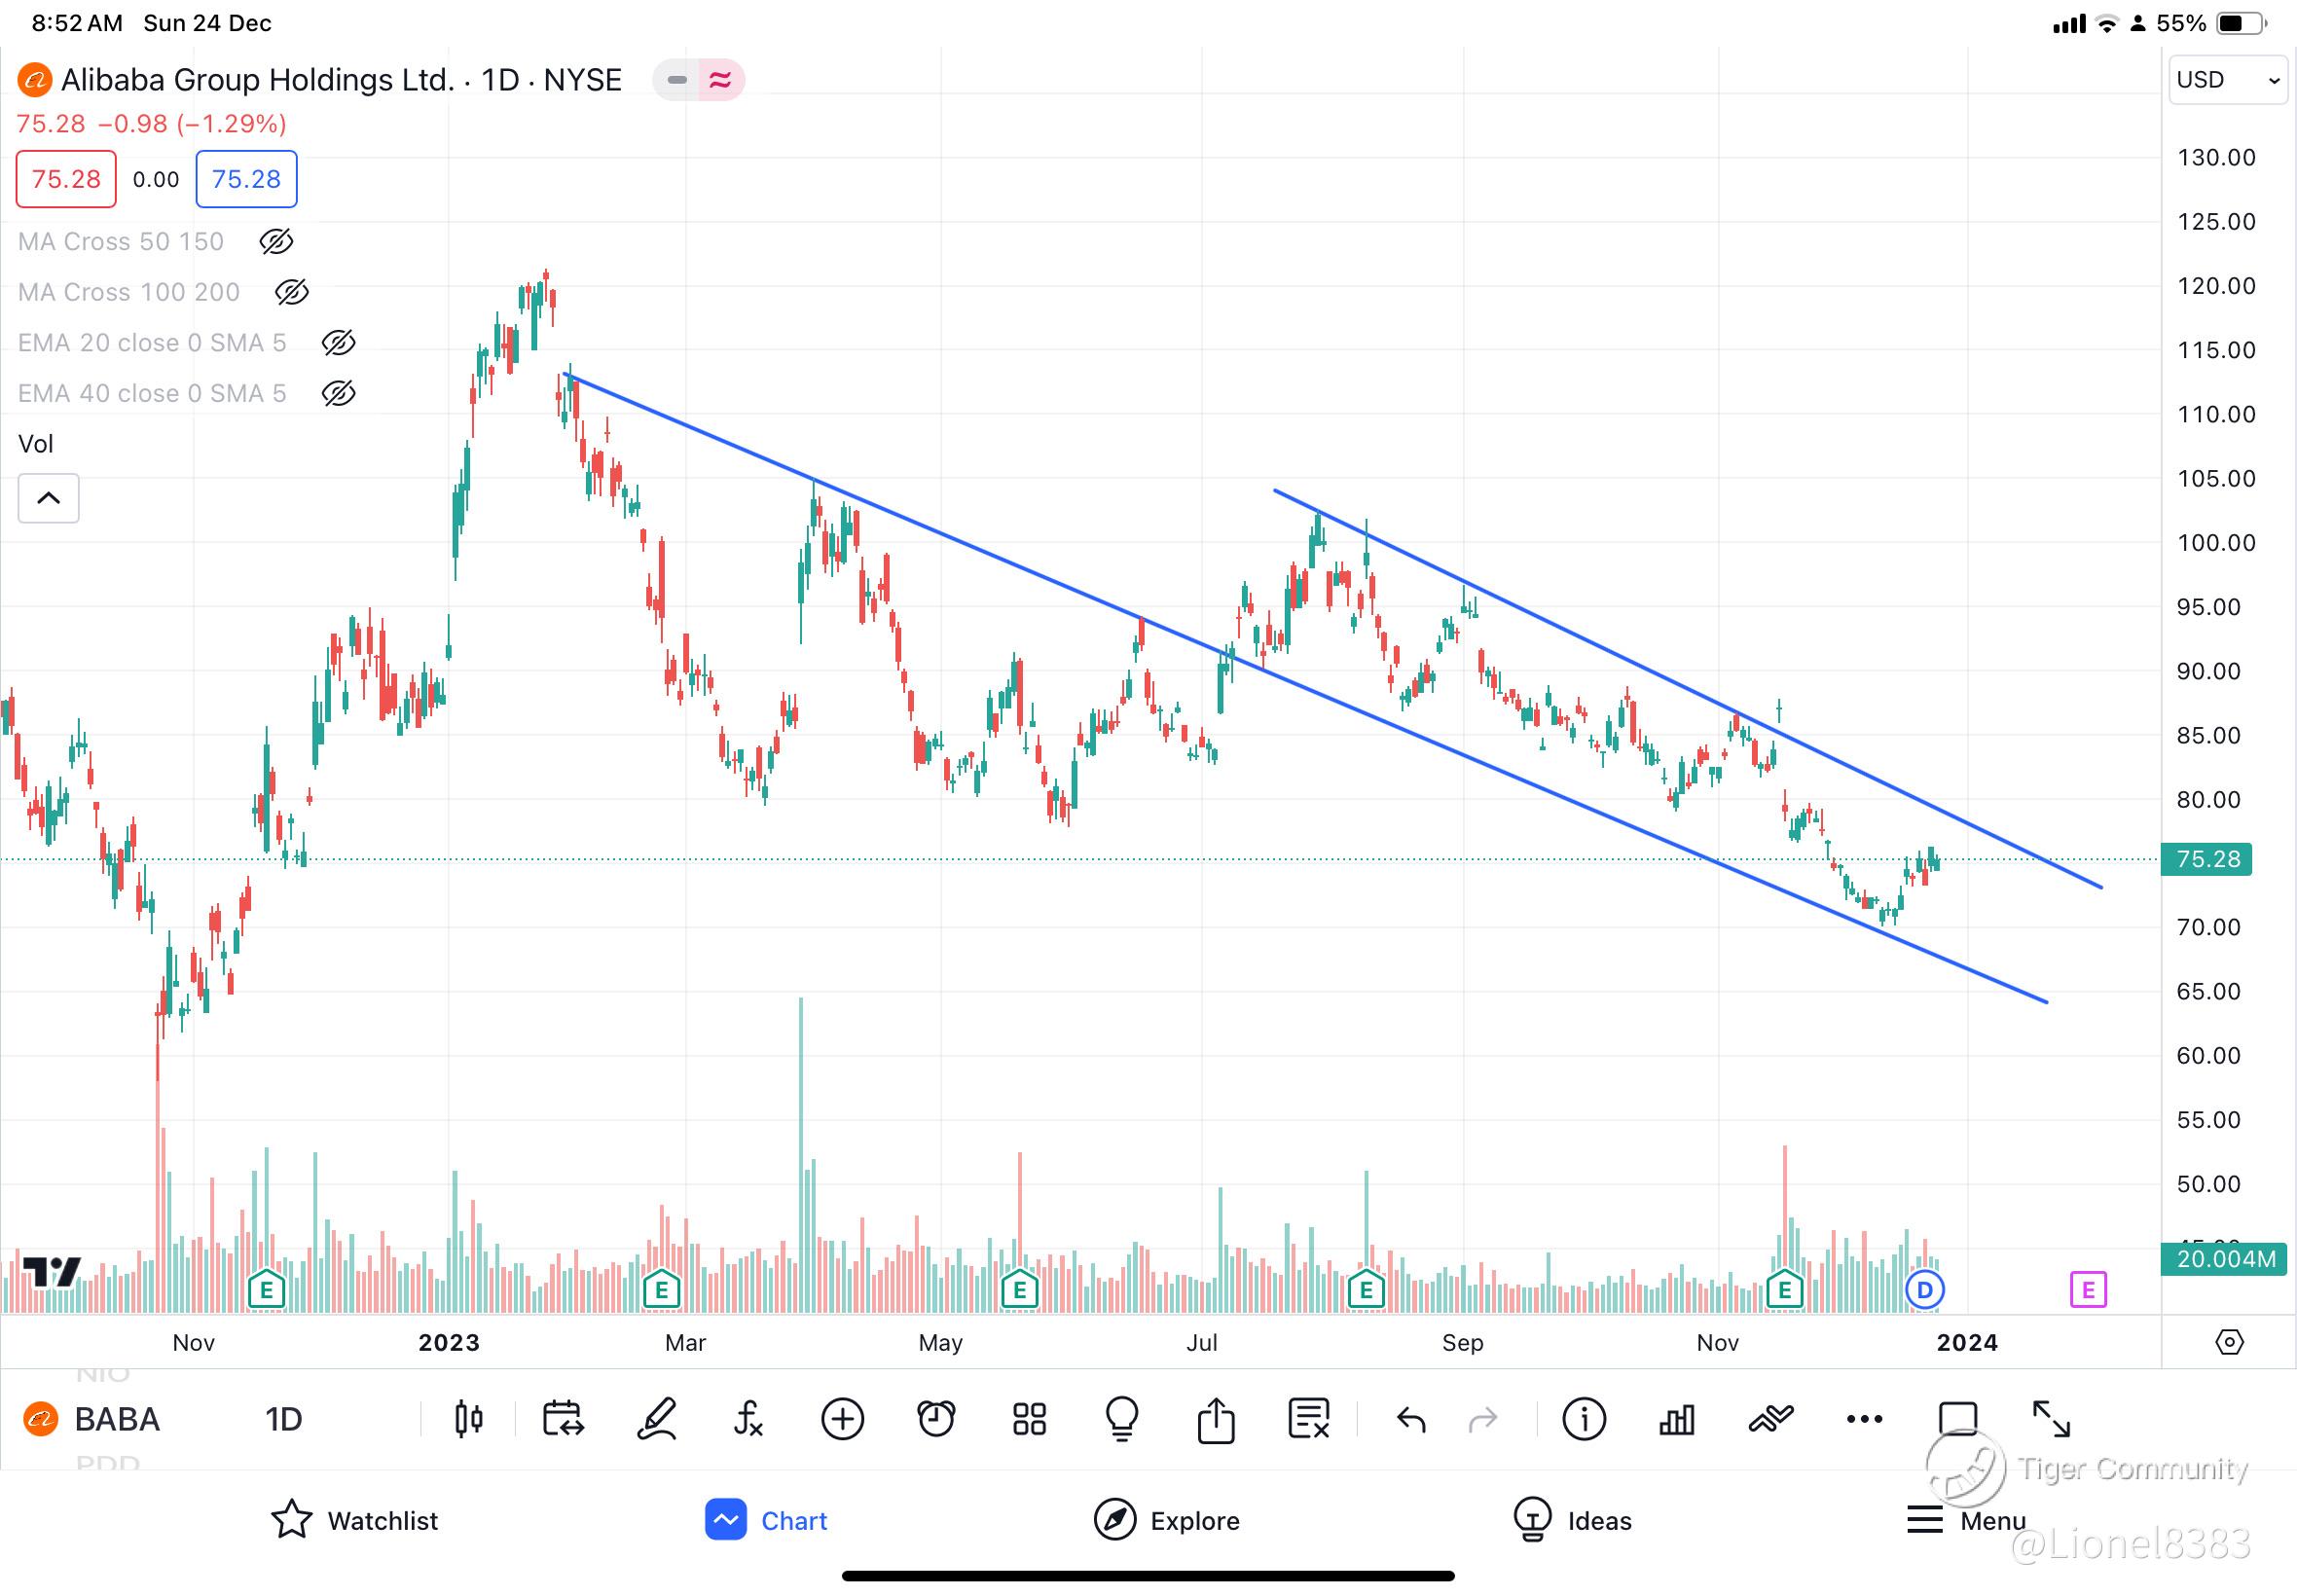Toggle visibility of MA Cross 50 150

coord(276,241)
